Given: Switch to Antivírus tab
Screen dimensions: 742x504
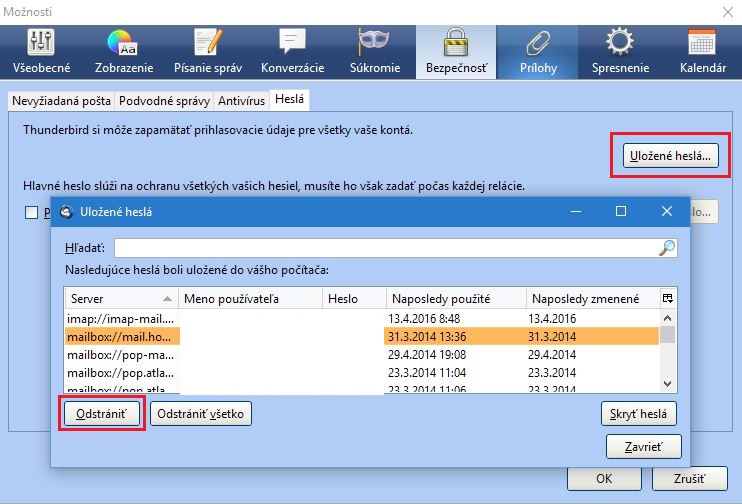Looking at the screenshot, I should pos(241,101).
